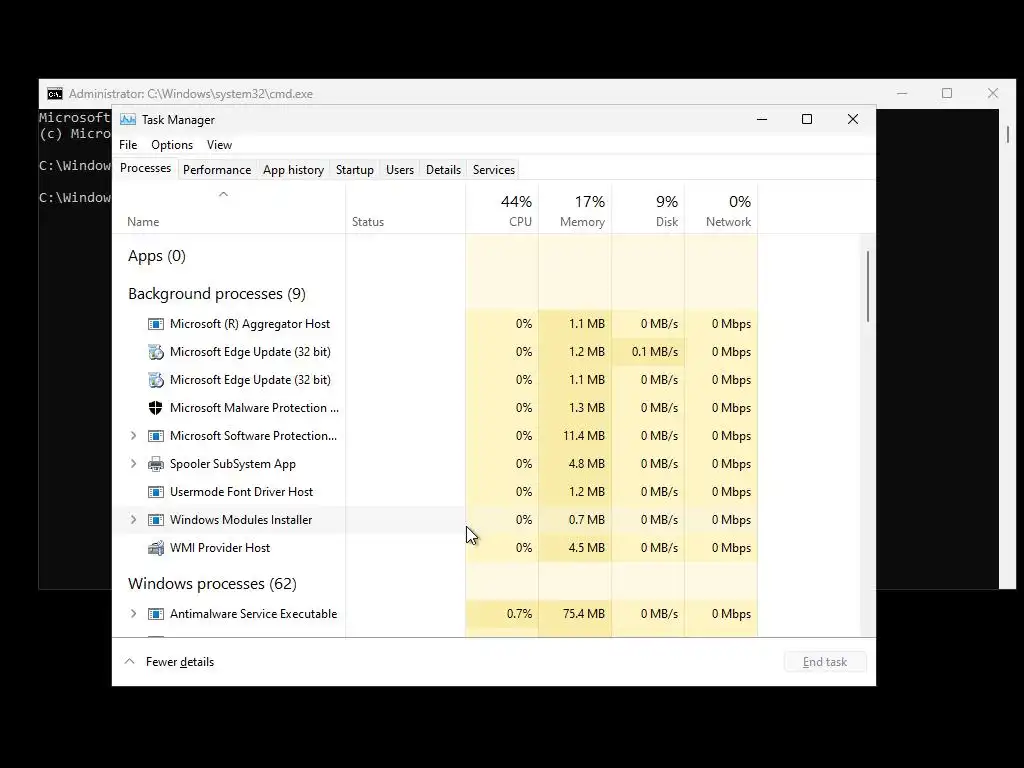Select the Microsoft (R) Aggregator Host icon
This screenshot has height=768, width=1024.
pos(155,324)
